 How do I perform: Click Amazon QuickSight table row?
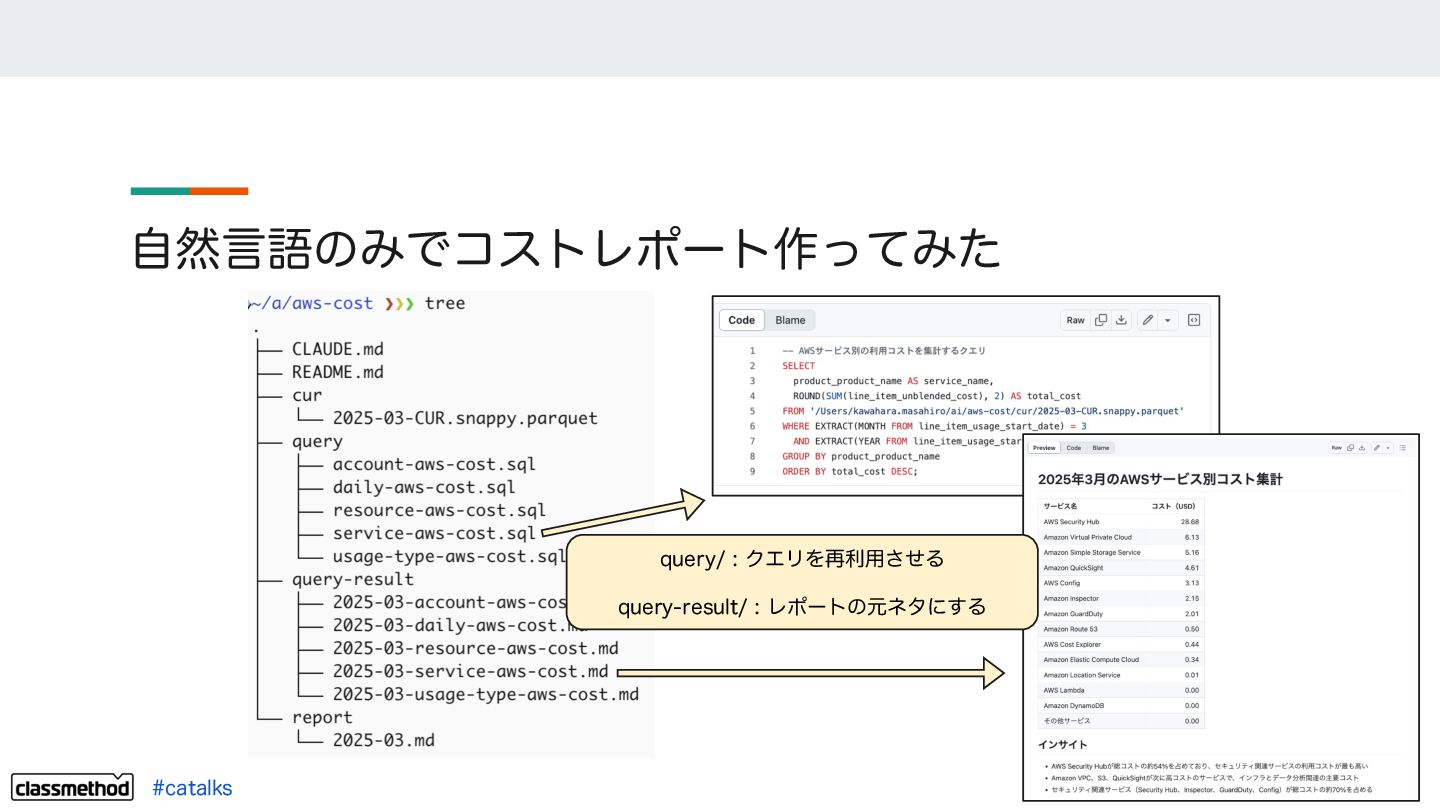point(1121,568)
